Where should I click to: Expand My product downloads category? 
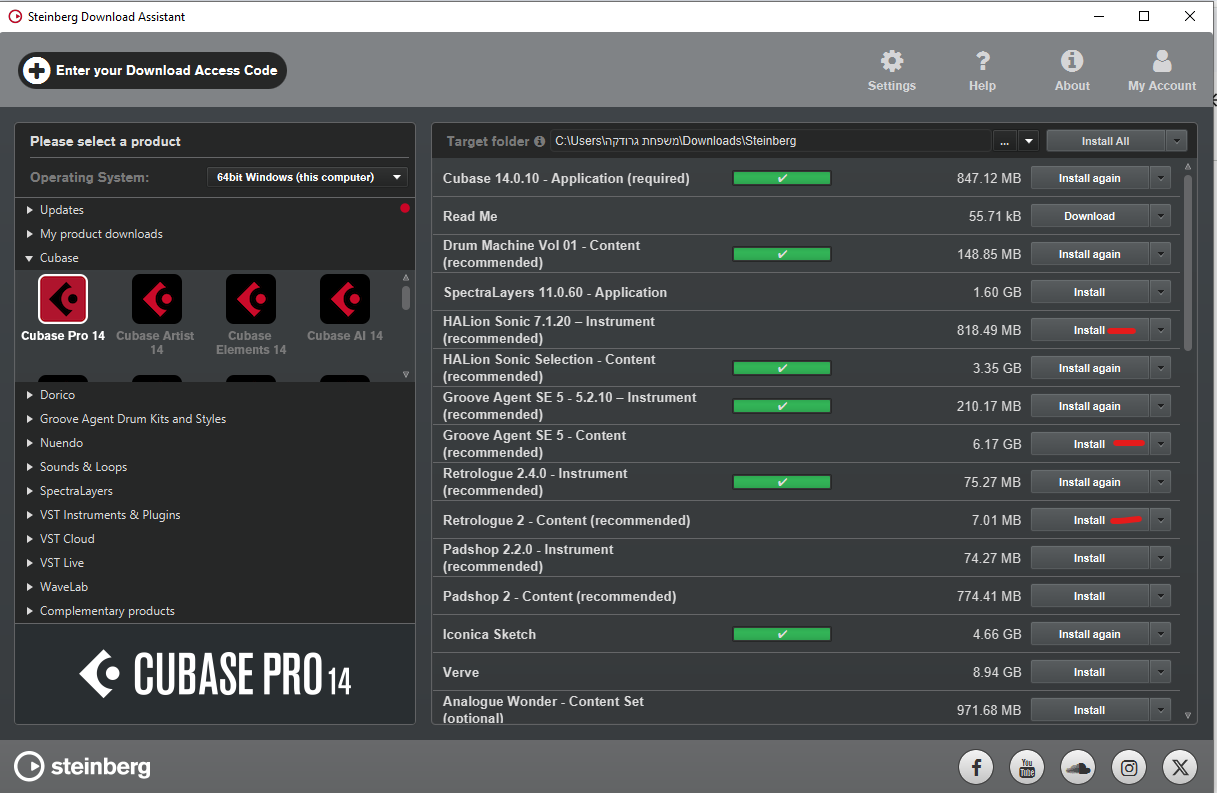[30, 234]
